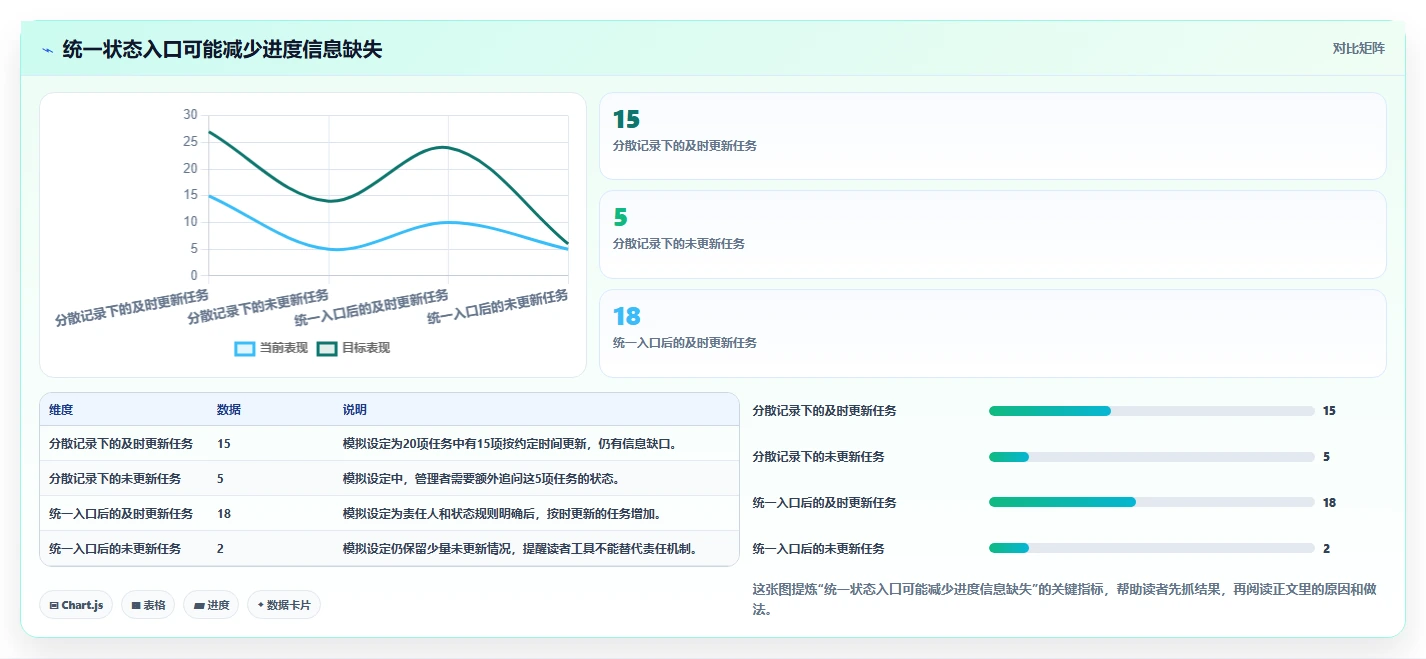Click the lightning icon beside the title
1426x659 pixels.
pos(48,50)
